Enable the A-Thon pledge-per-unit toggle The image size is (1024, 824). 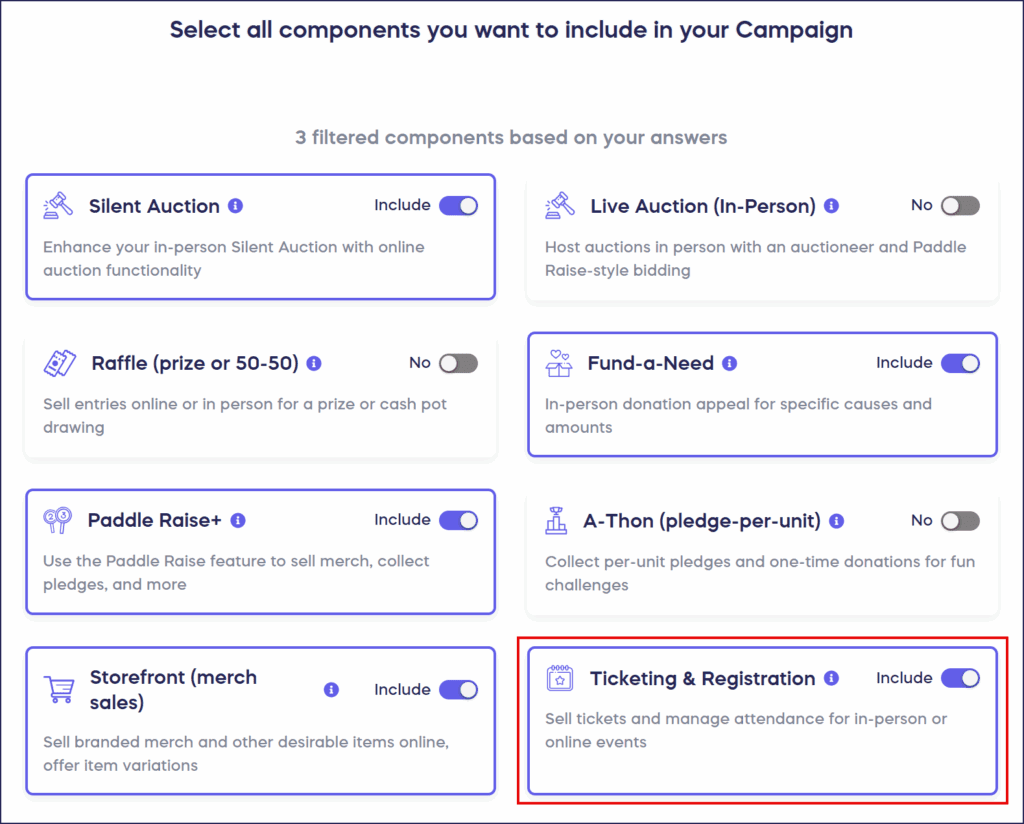coord(960,521)
